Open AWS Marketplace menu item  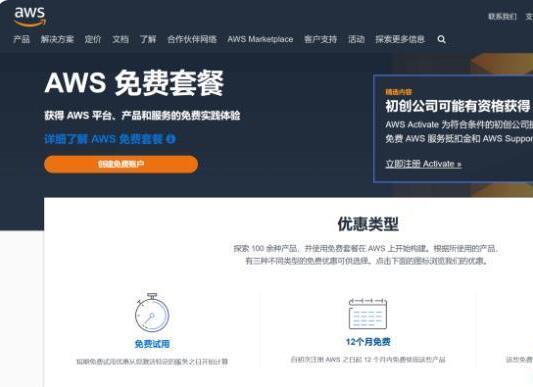click(x=260, y=39)
